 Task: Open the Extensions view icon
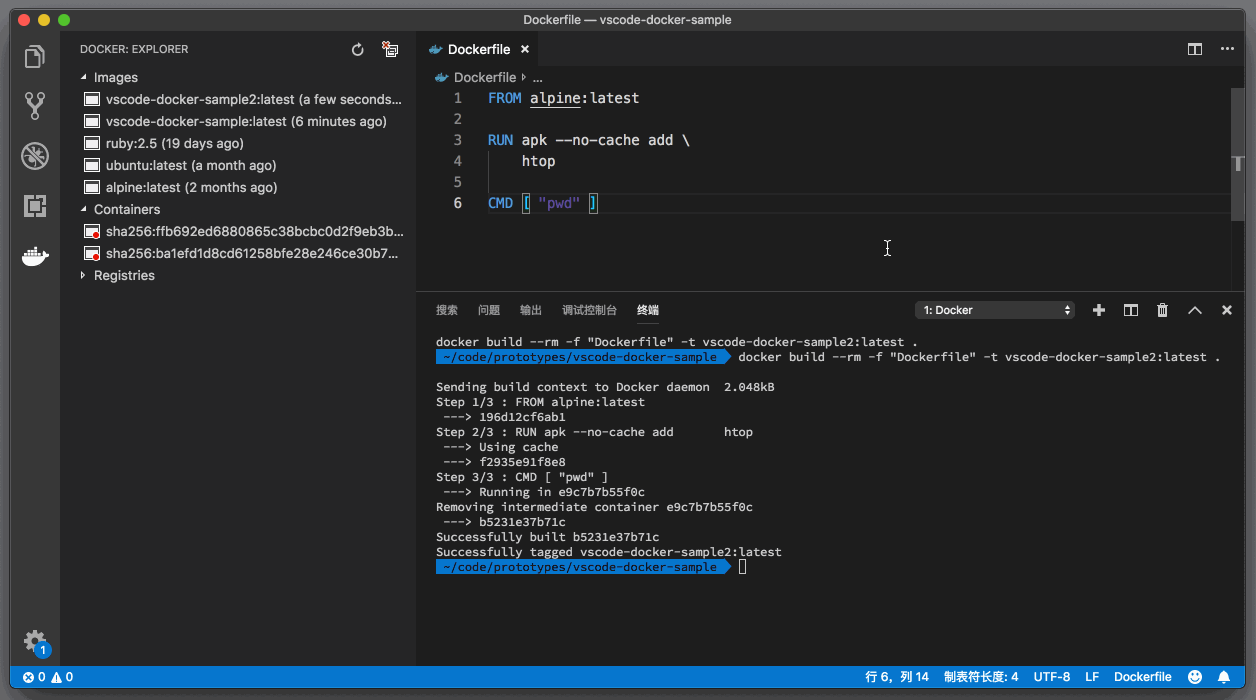[35, 206]
